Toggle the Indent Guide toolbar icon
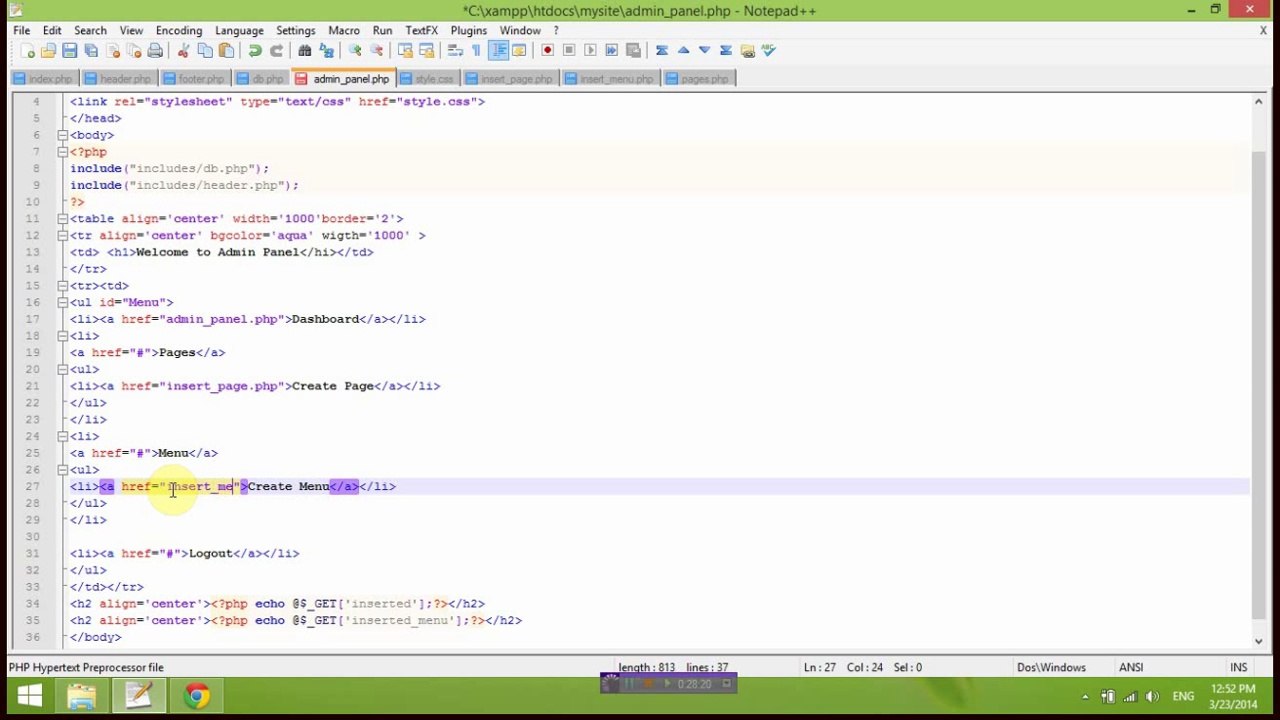The image size is (1280, 720). [499, 50]
